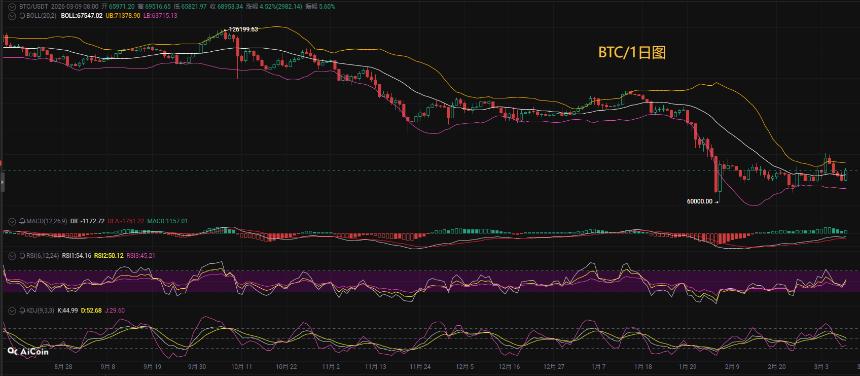Click the 126199.63 high price label
Viewport: 860px width, 376px height.
point(243,29)
